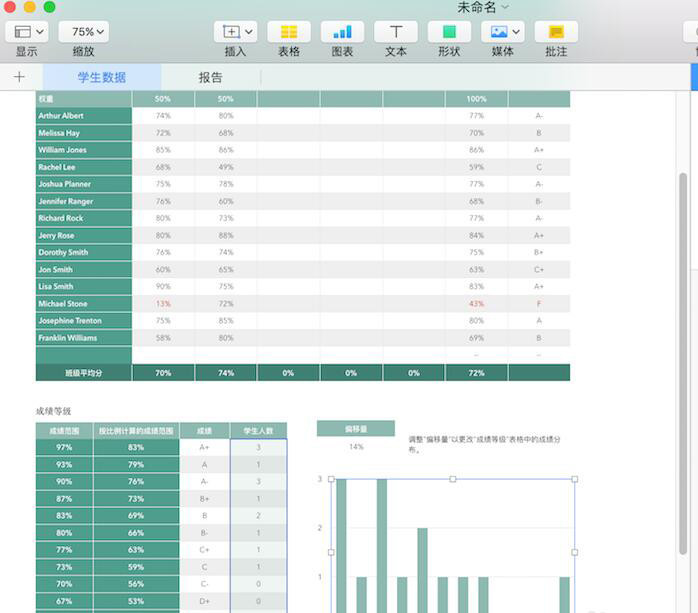
Task: Click the 按比例计算的成绩范围 column header
Action: [x=136, y=431]
